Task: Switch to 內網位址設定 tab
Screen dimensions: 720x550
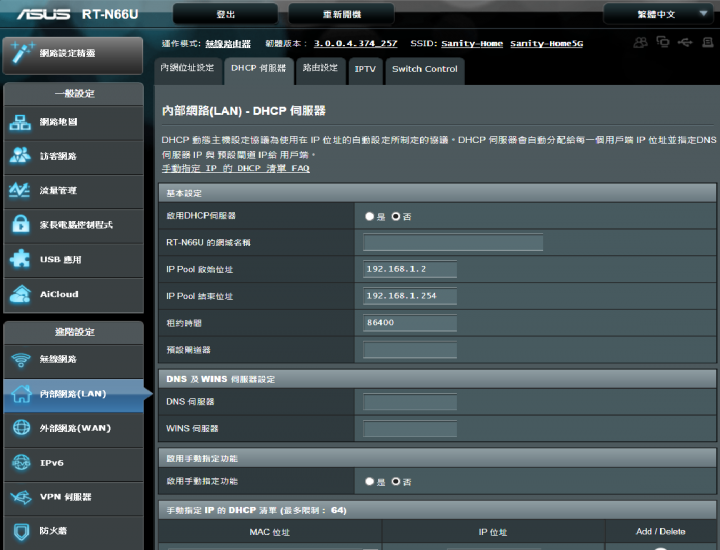Action: [187, 71]
